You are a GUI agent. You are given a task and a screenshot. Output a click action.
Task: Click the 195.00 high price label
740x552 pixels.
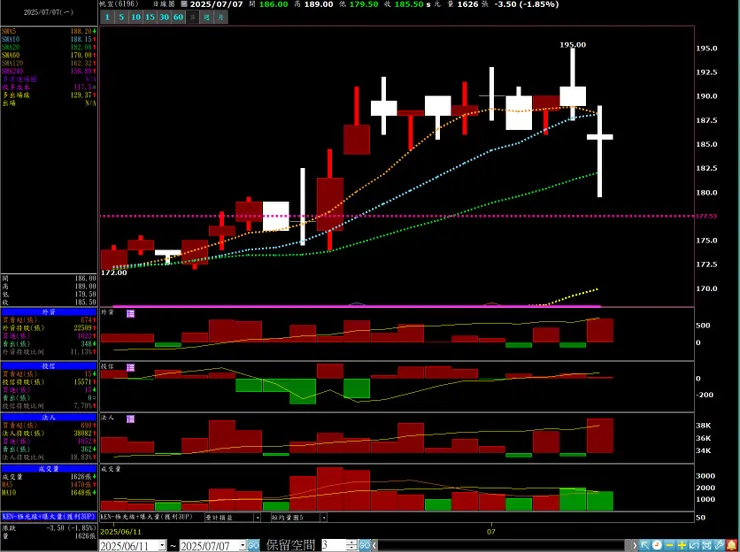pyautogui.click(x=573, y=45)
